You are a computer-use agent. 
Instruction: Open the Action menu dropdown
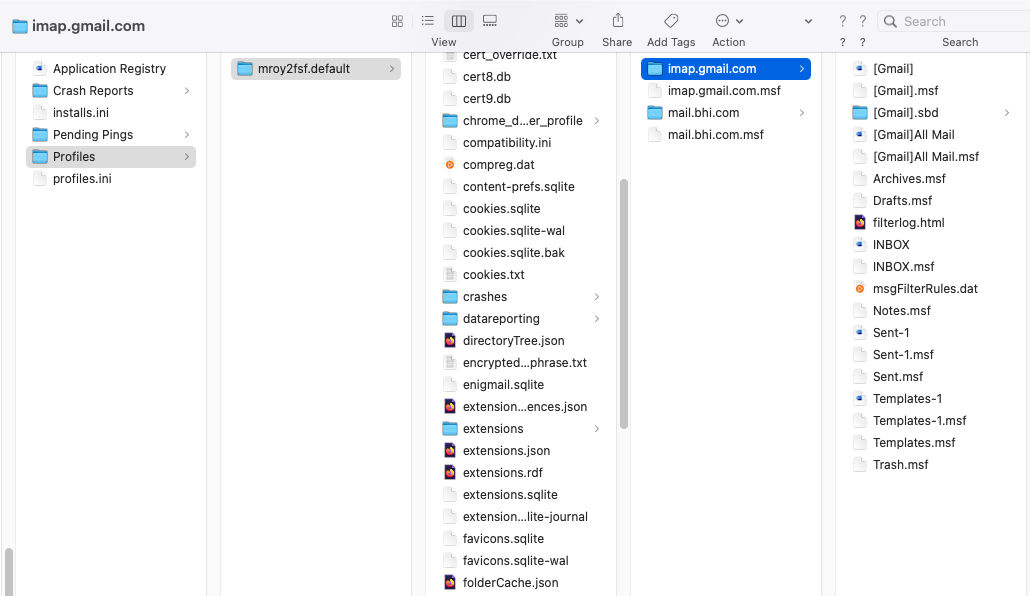[x=729, y=21]
